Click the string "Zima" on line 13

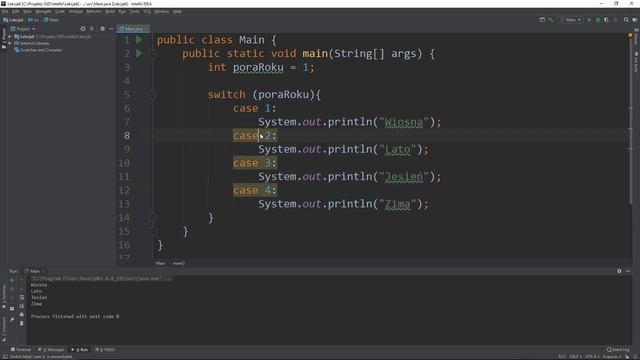pyautogui.click(x=398, y=204)
